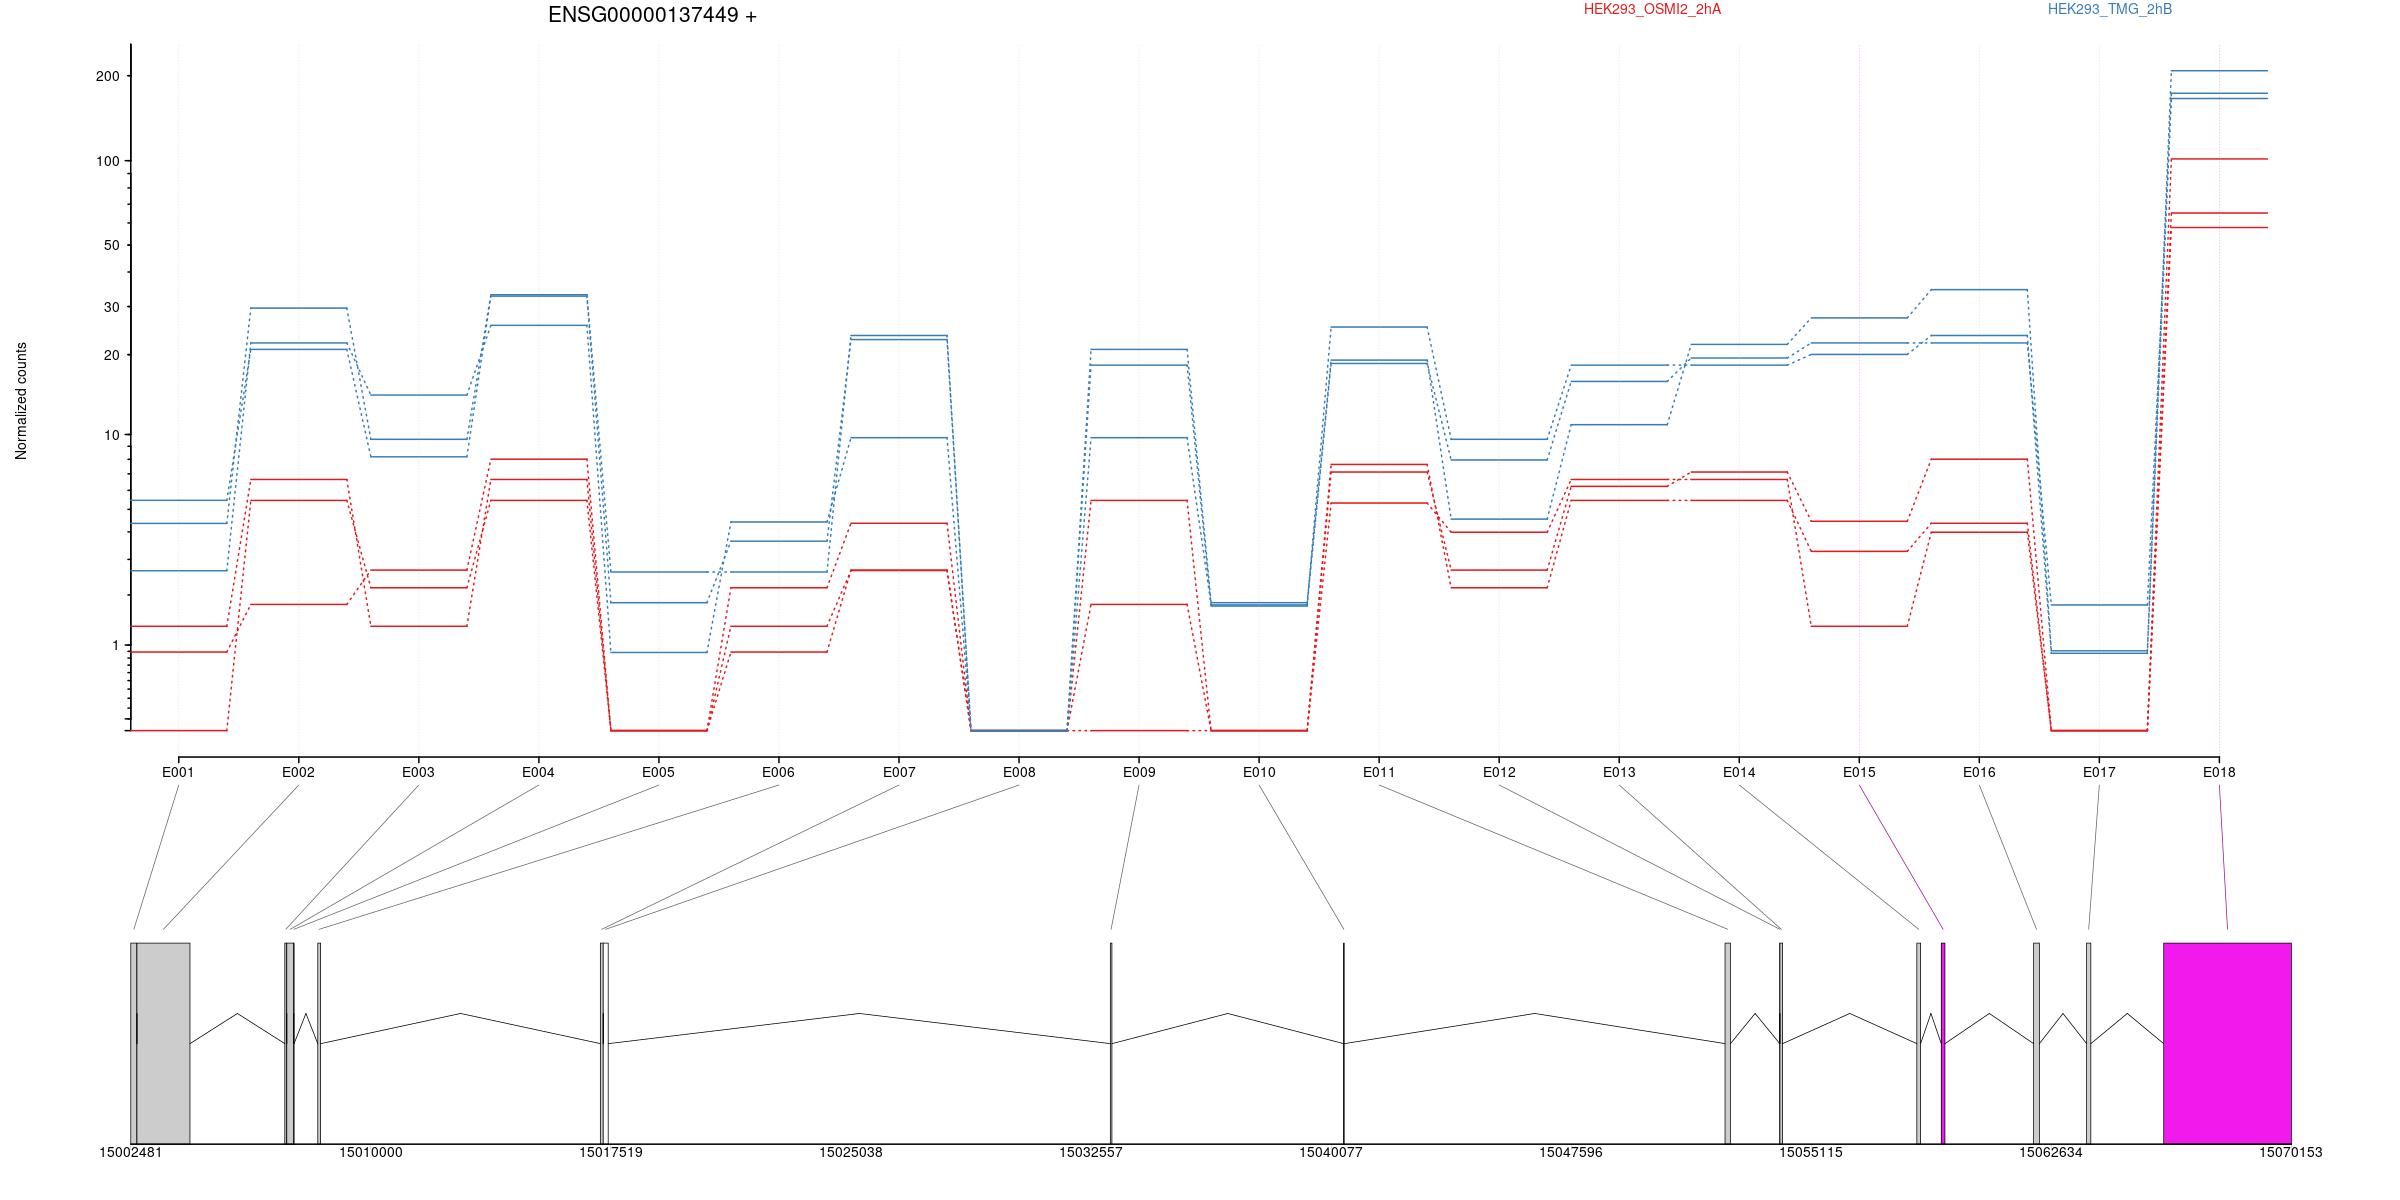The image size is (2400, 1200).
Task: Click the top red line segment above E018
Action: tap(2219, 159)
